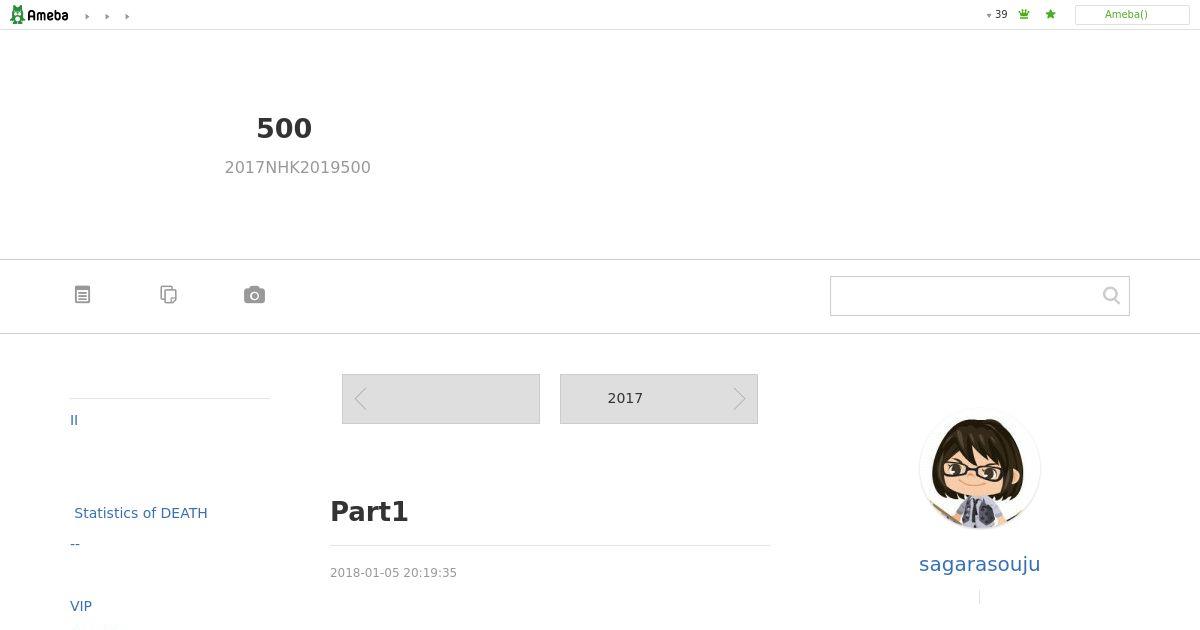Screen dimensions: 1200x630
Task: Open the camera photo gallery icon
Action: [255, 295]
